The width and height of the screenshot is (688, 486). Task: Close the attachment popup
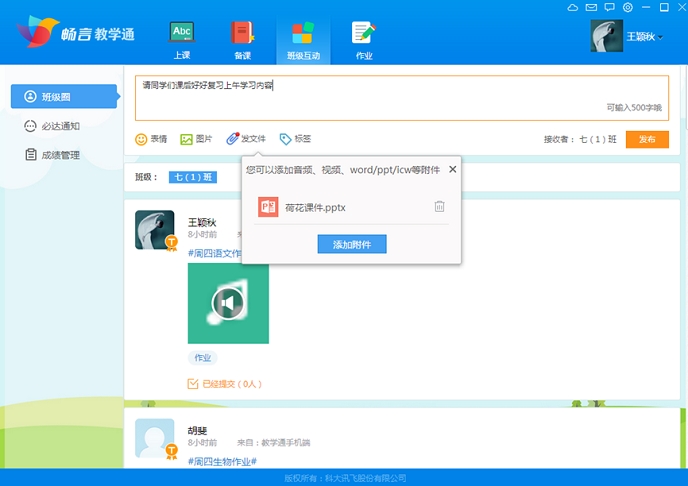(452, 170)
